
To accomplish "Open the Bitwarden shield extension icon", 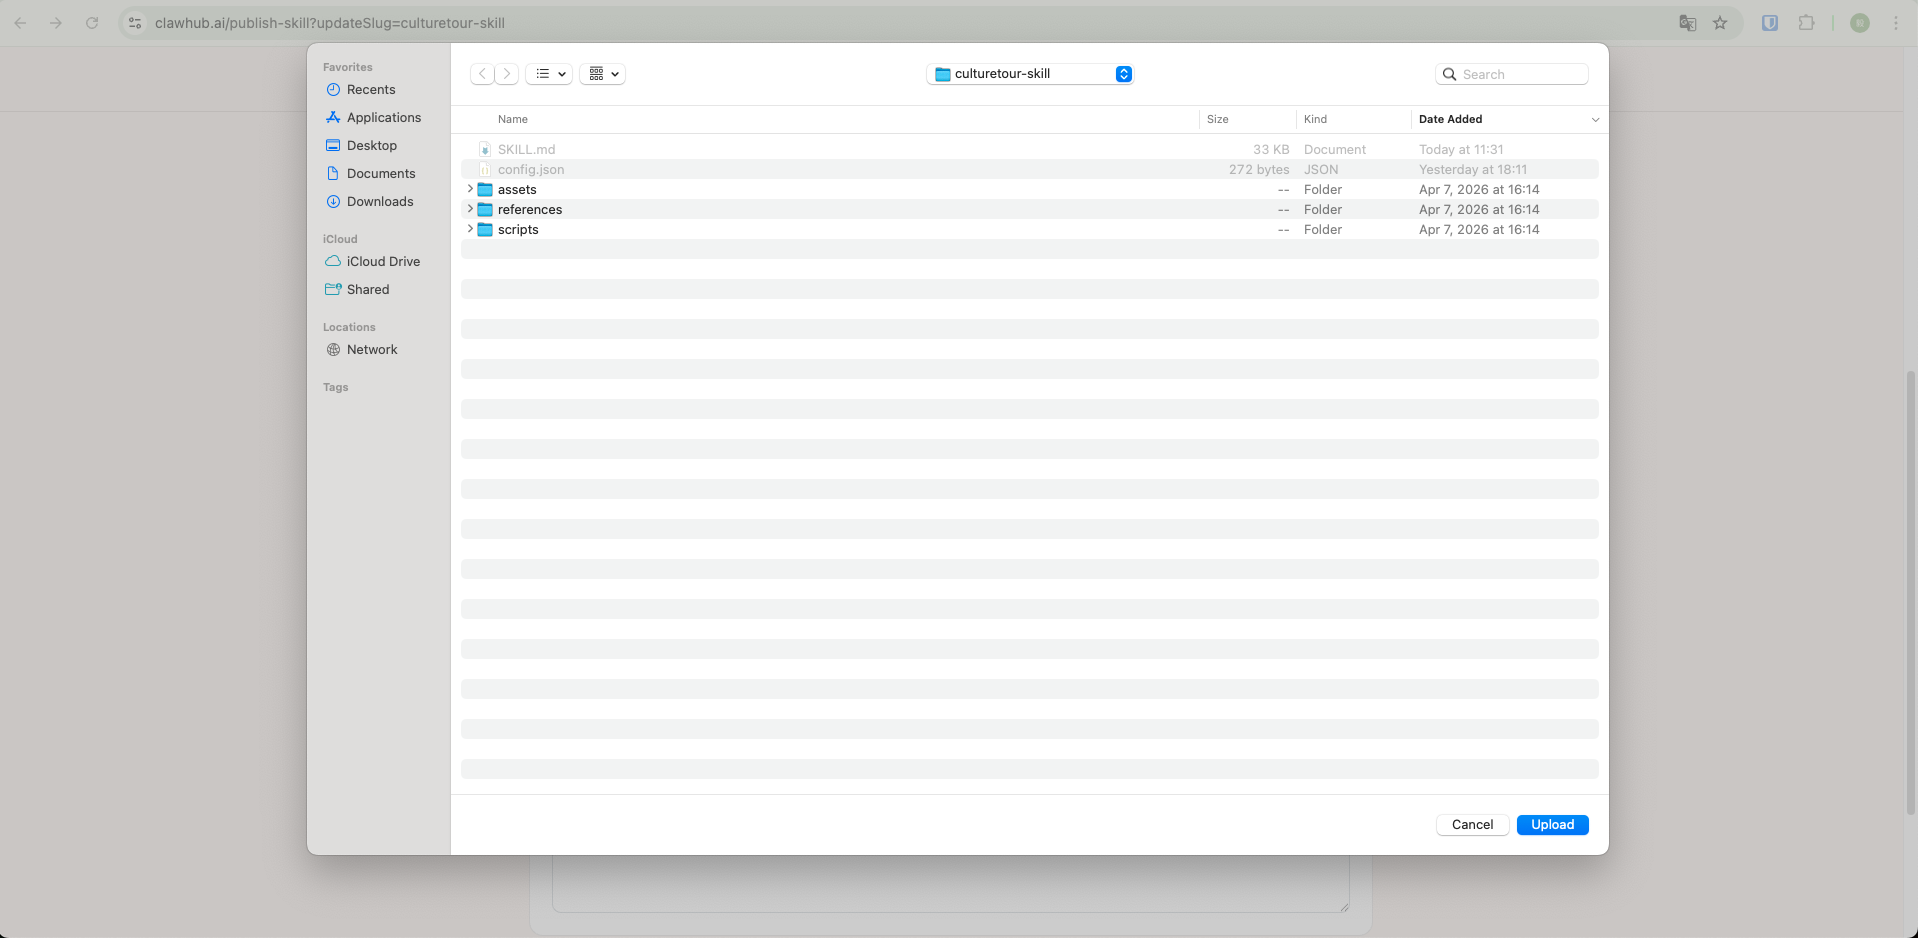I will tap(1770, 23).
